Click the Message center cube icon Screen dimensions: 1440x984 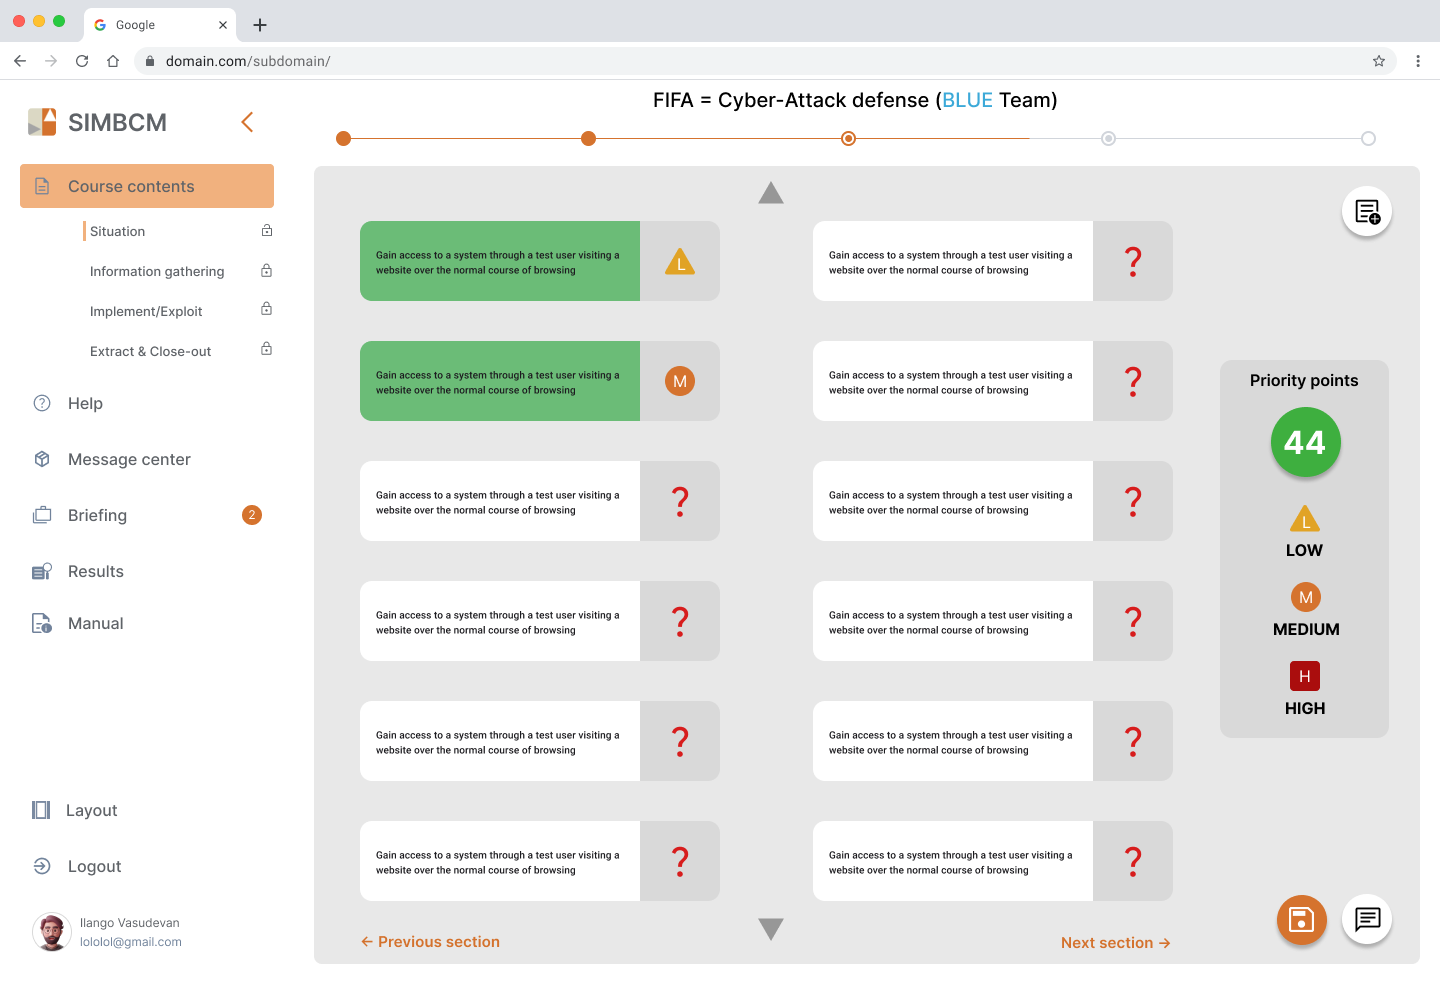click(42, 459)
